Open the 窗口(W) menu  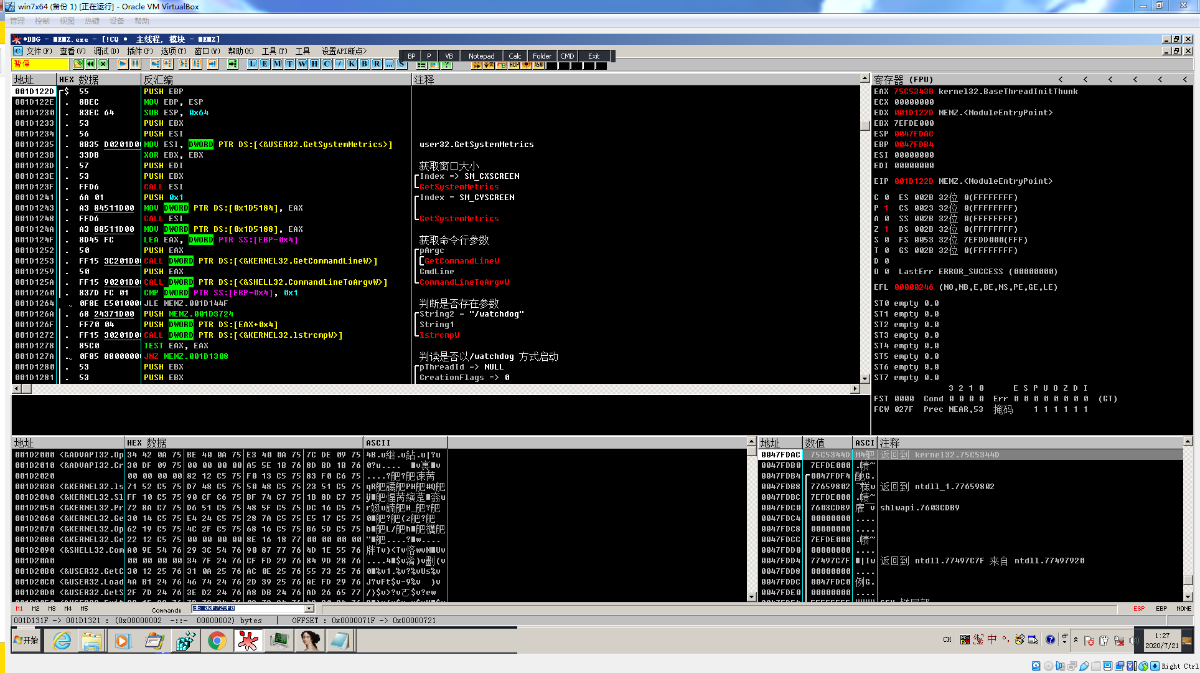pos(208,51)
